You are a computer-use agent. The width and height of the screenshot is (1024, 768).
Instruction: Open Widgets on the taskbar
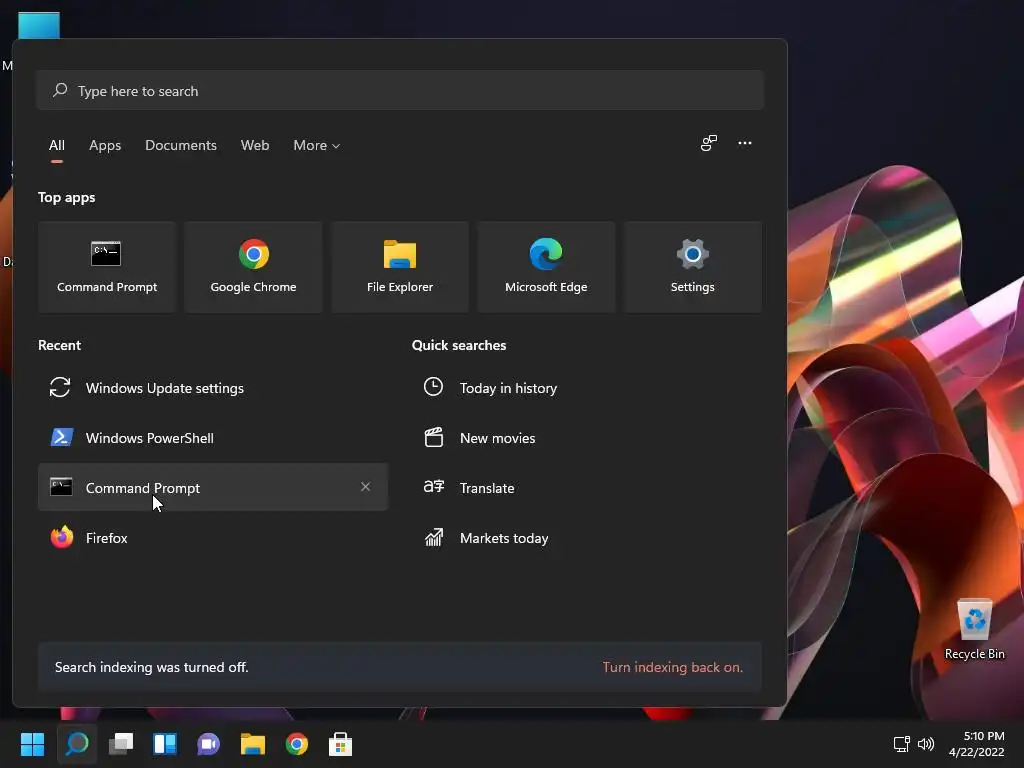pos(165,744)
